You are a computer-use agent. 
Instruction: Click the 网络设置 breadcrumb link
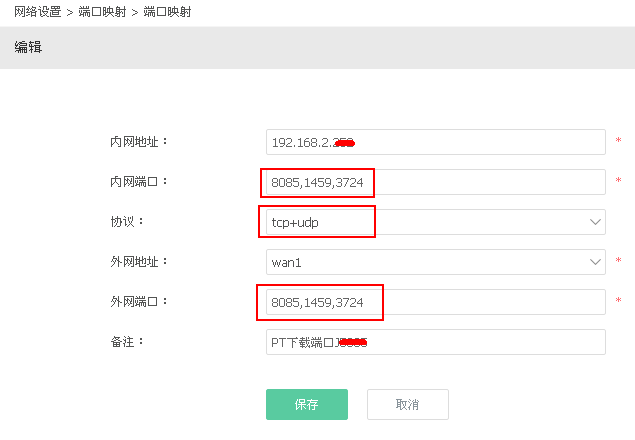tap(37, 12)
